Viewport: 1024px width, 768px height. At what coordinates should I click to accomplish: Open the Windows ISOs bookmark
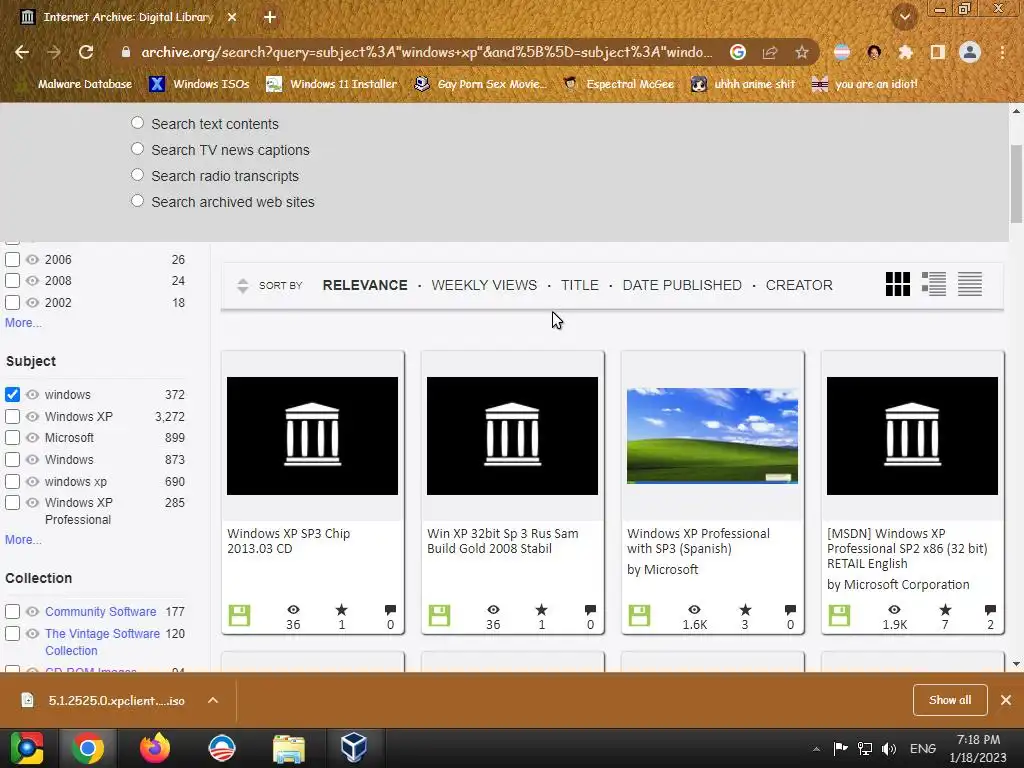199,84
